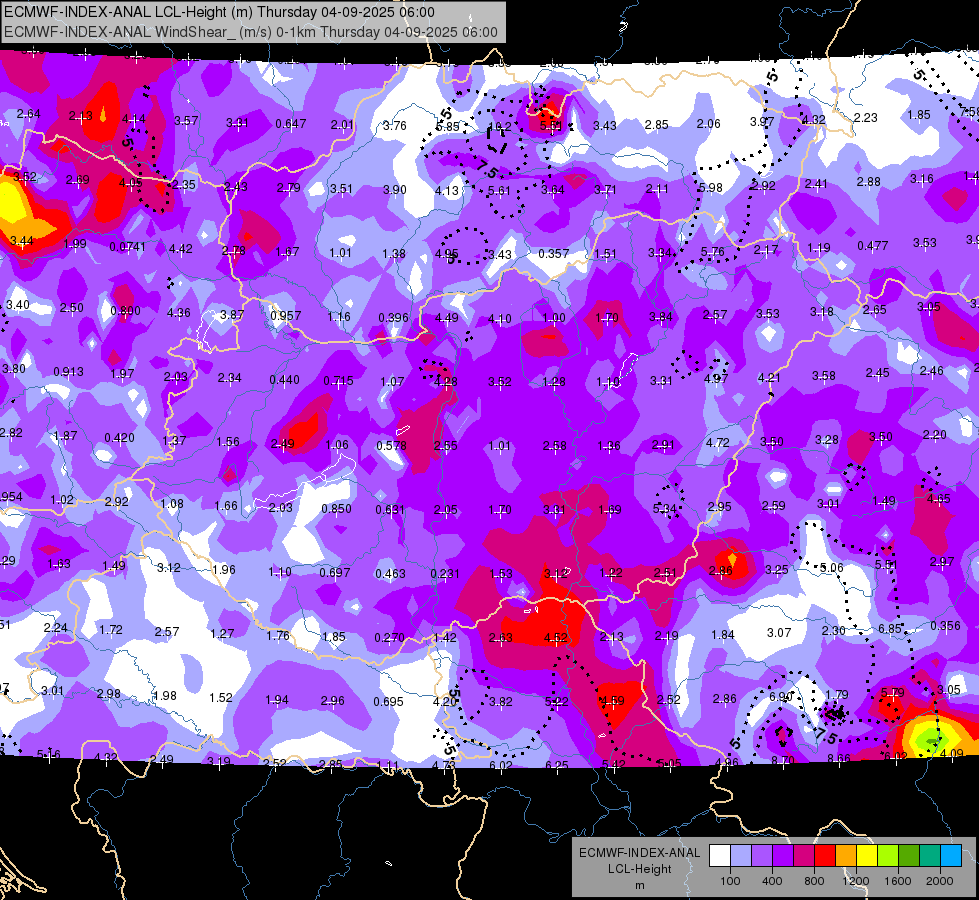
Task: Click the legend tick label 800
Action: point(814,881)
